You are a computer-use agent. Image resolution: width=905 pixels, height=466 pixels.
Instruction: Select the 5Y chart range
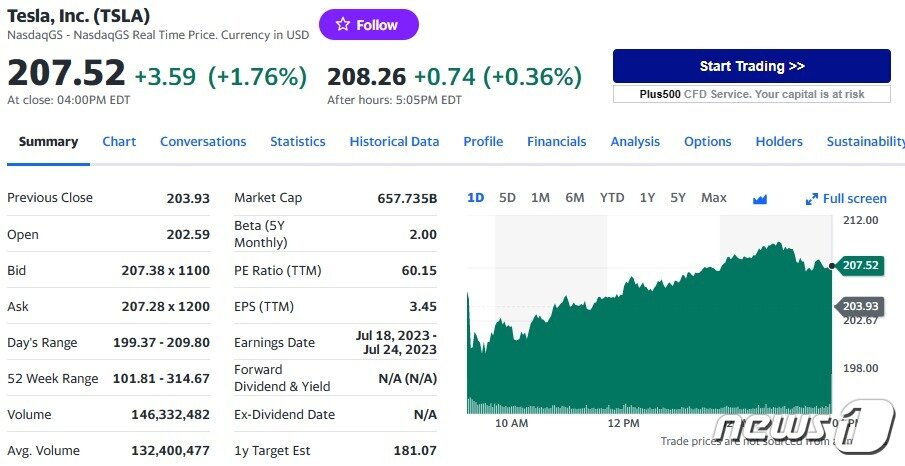coord(678,198)
